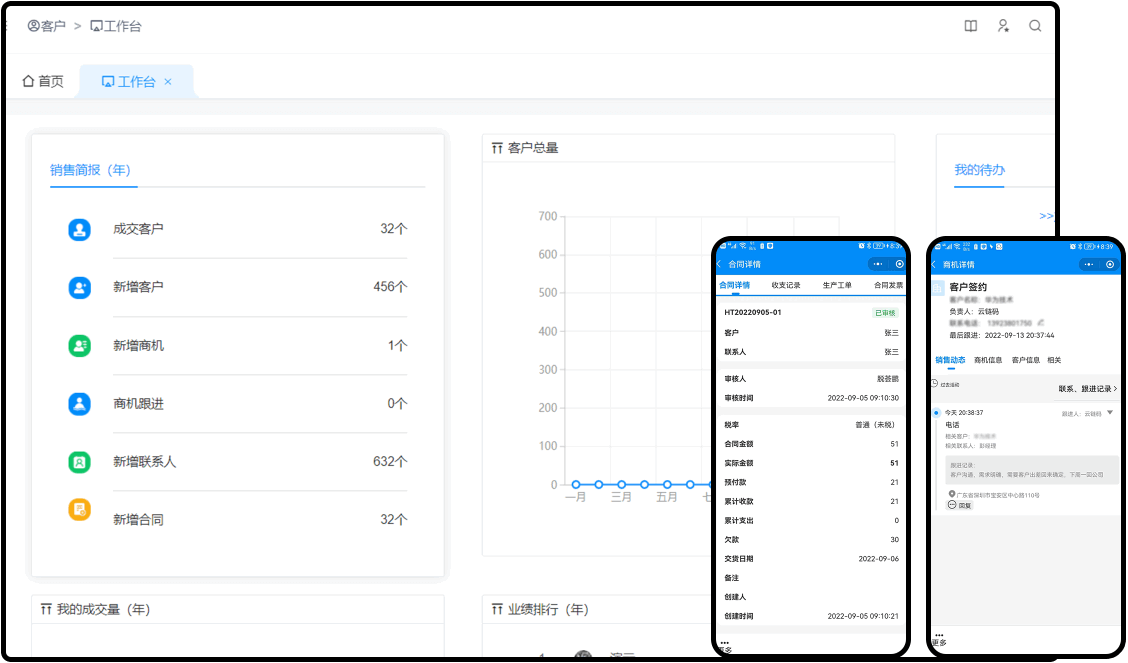Image resolution: width=1128 pixels, height=663 pixels.
Task: Tap the circle target icon on 商机详情 header
Action: pos(1110,265)
